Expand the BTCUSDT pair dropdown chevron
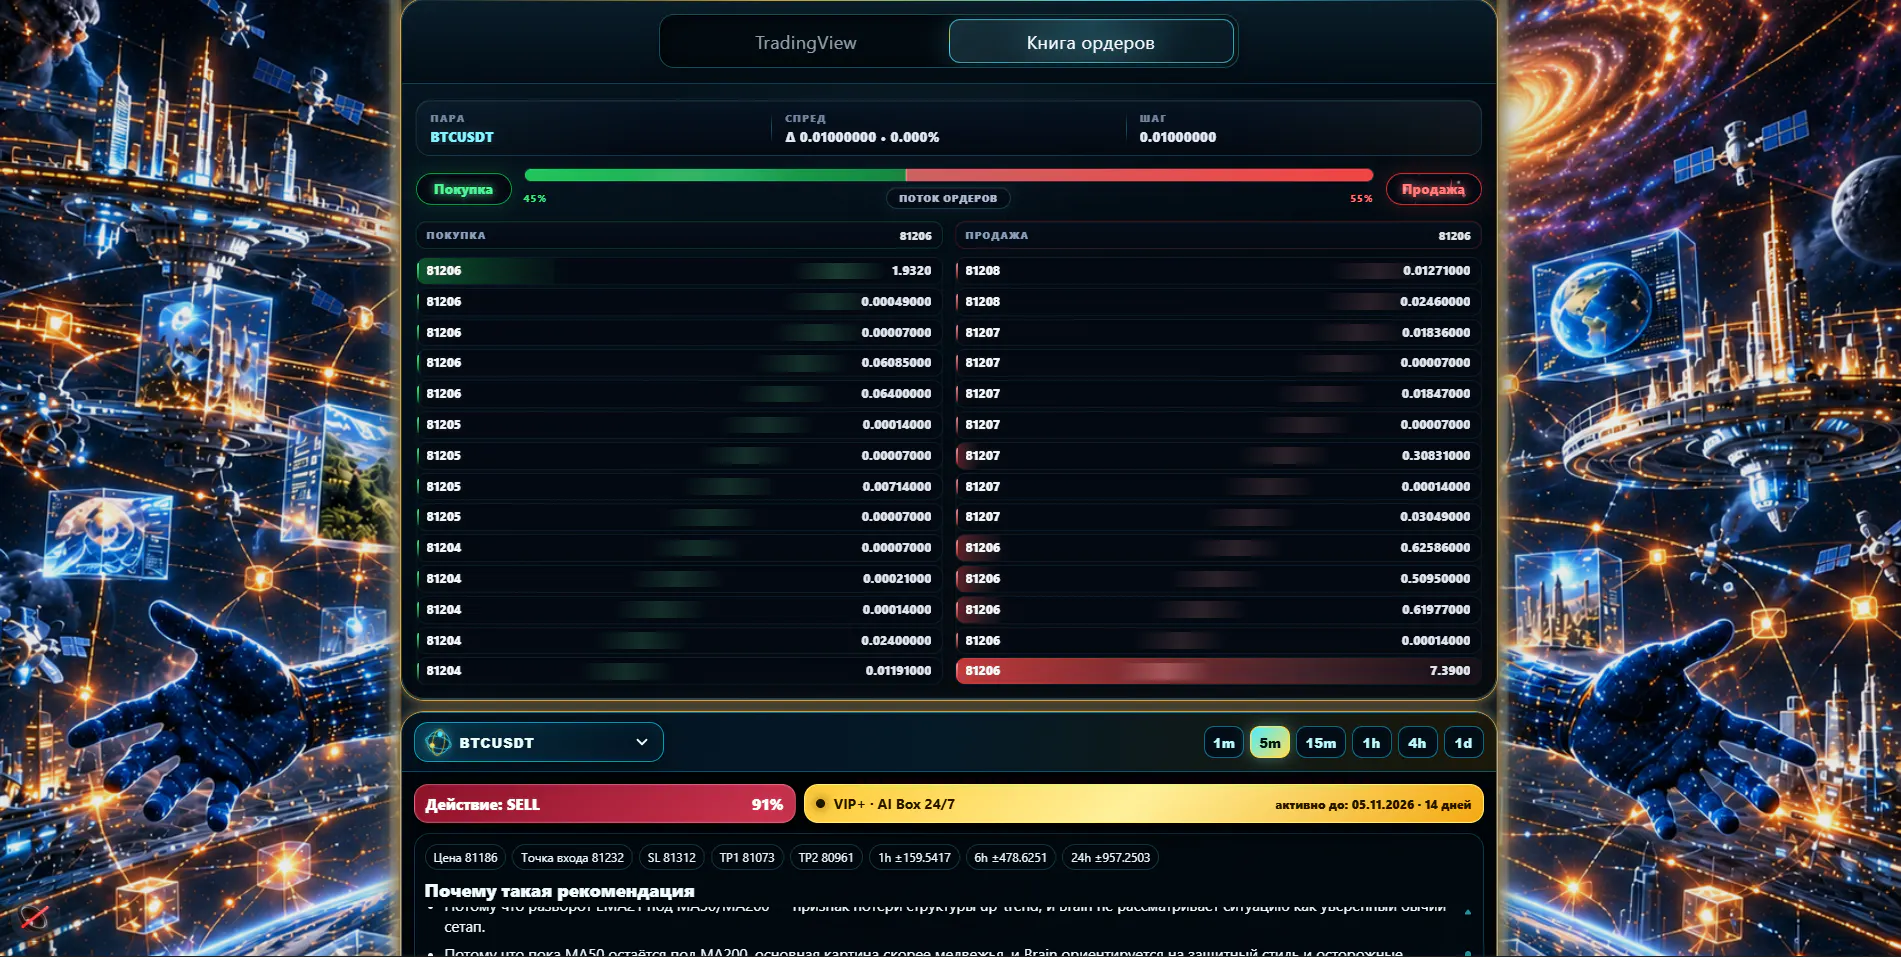 pos(642,742)
